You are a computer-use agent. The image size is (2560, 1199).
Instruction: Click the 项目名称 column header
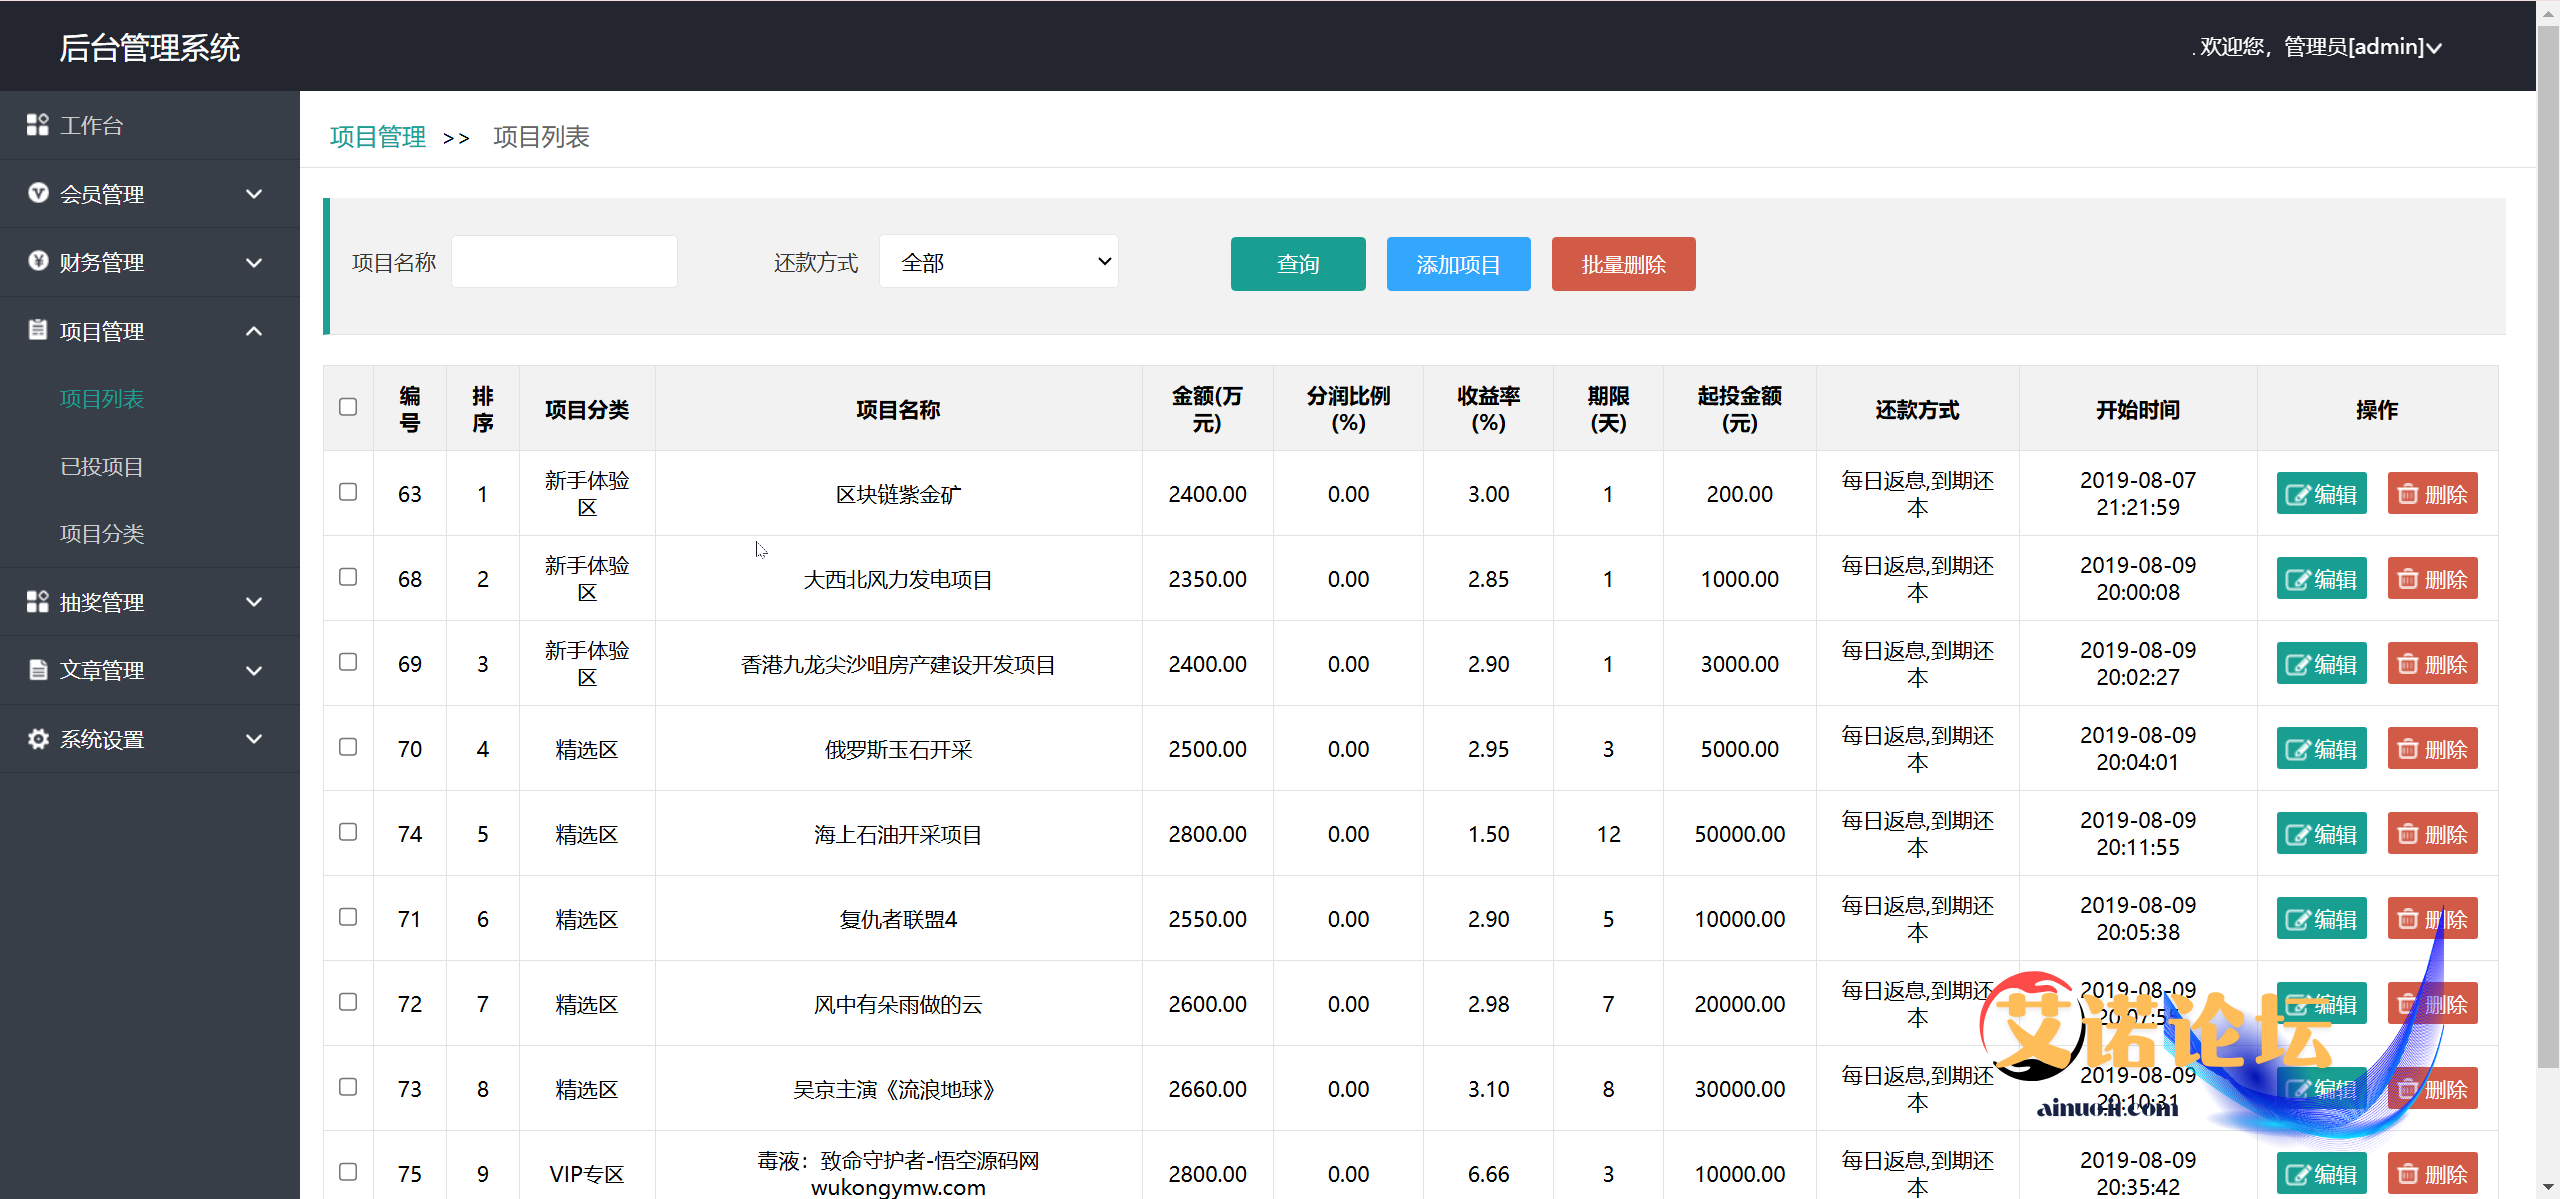898,410
